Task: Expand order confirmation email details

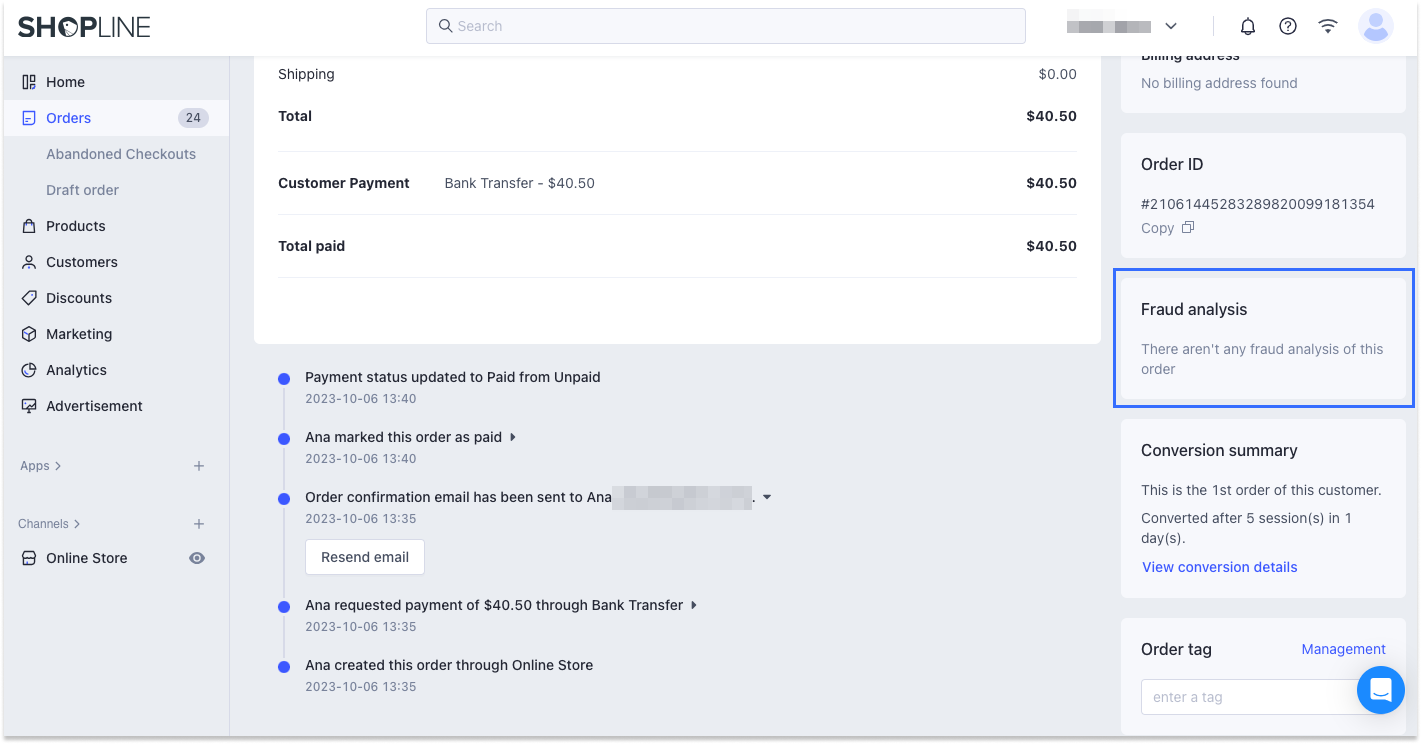Action: coord(767,497)
